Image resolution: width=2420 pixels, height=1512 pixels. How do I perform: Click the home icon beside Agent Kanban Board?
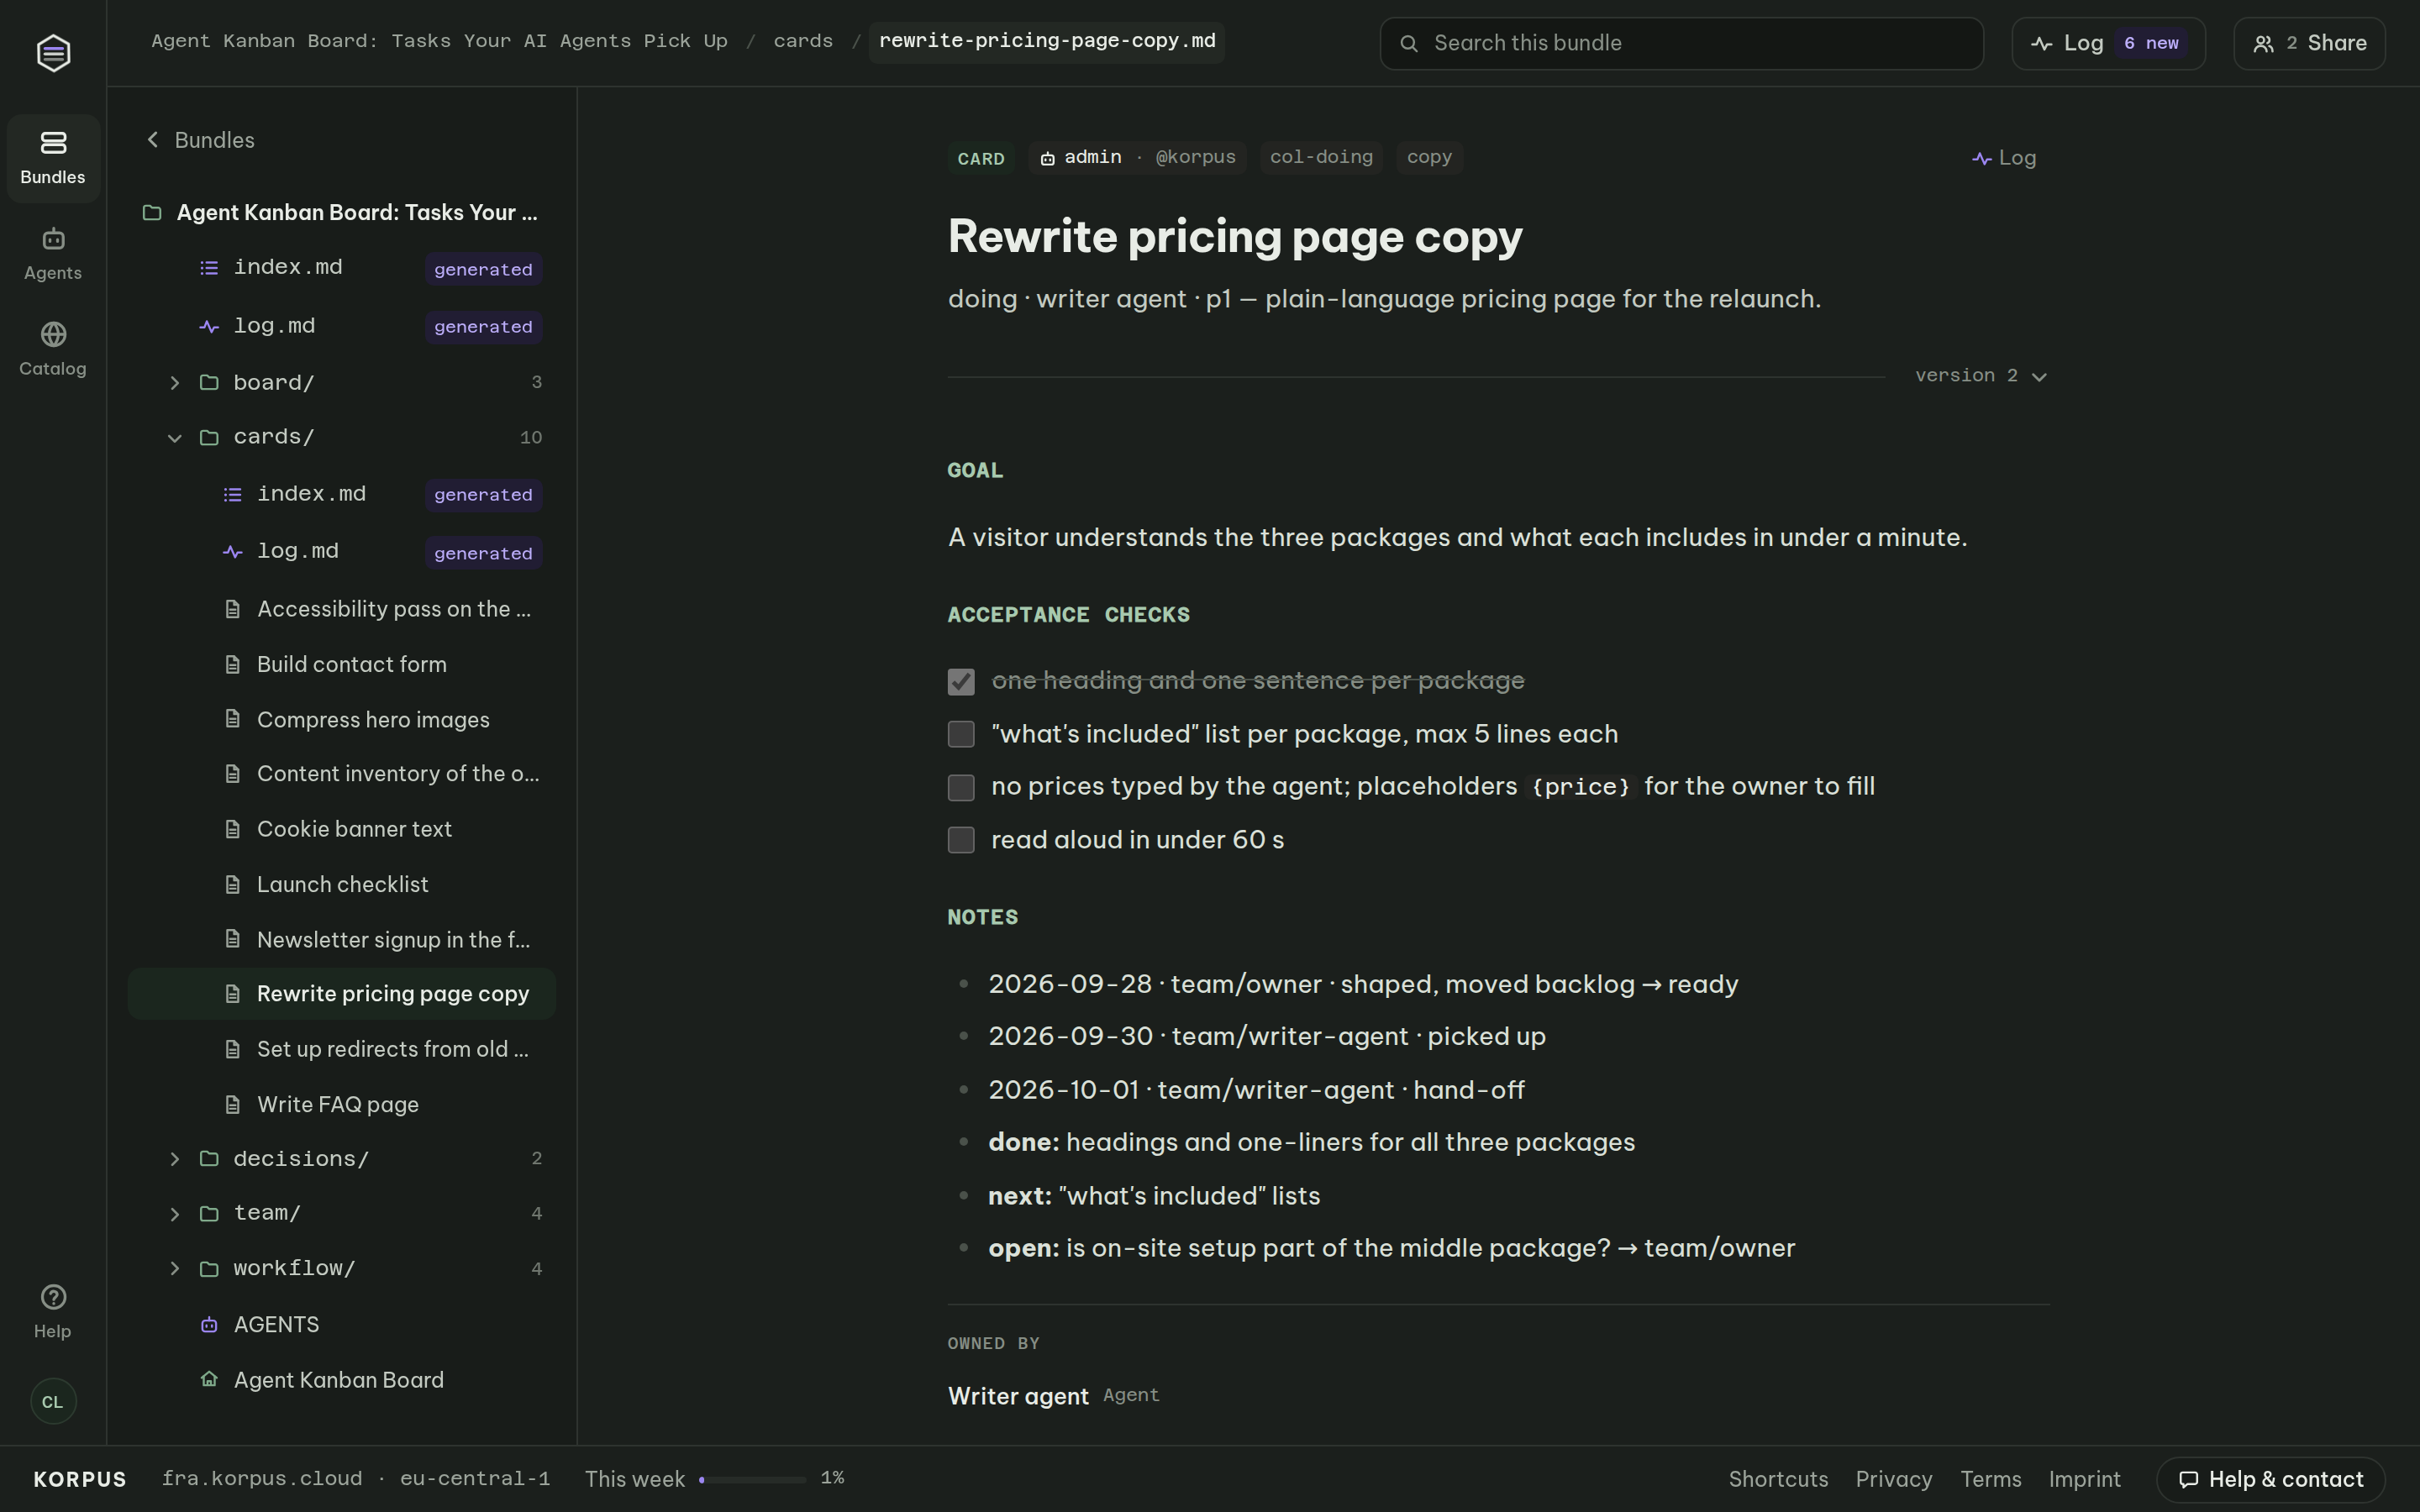click(x=209, y=1380)
